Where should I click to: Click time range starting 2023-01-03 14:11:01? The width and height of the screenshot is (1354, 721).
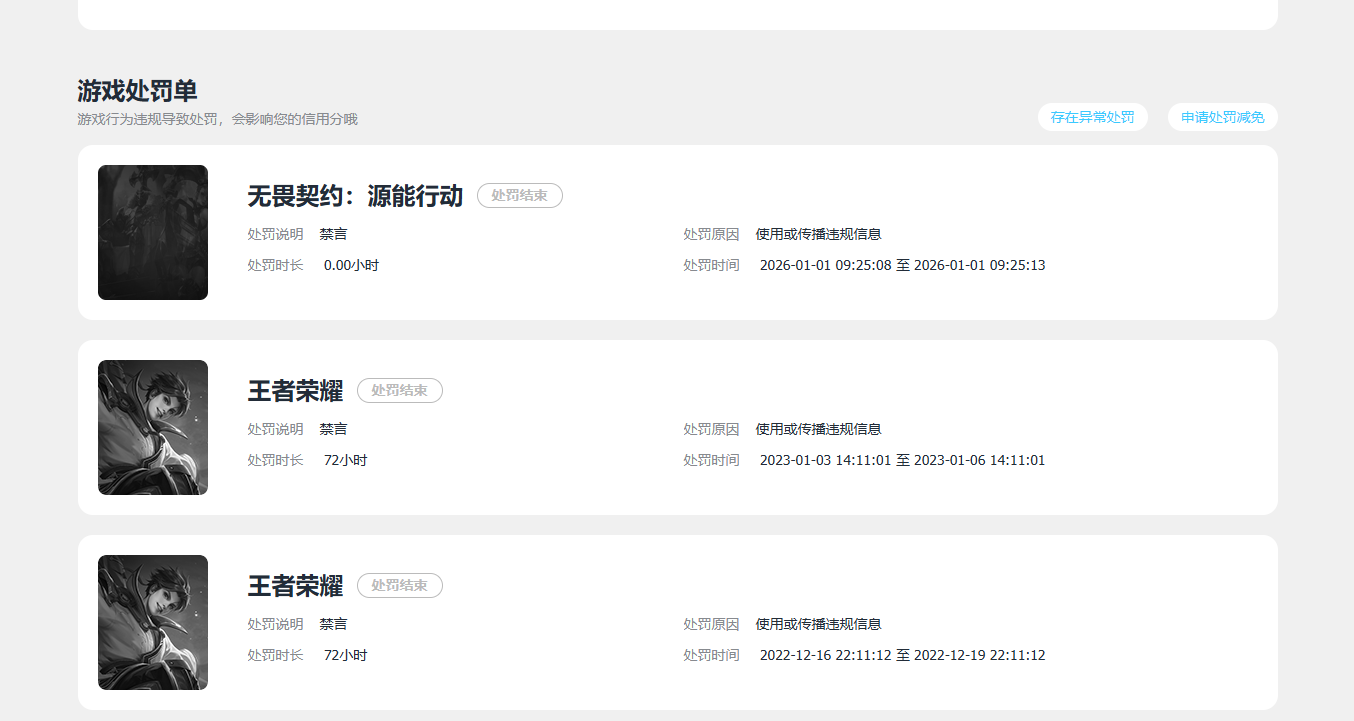pos(903,460)
